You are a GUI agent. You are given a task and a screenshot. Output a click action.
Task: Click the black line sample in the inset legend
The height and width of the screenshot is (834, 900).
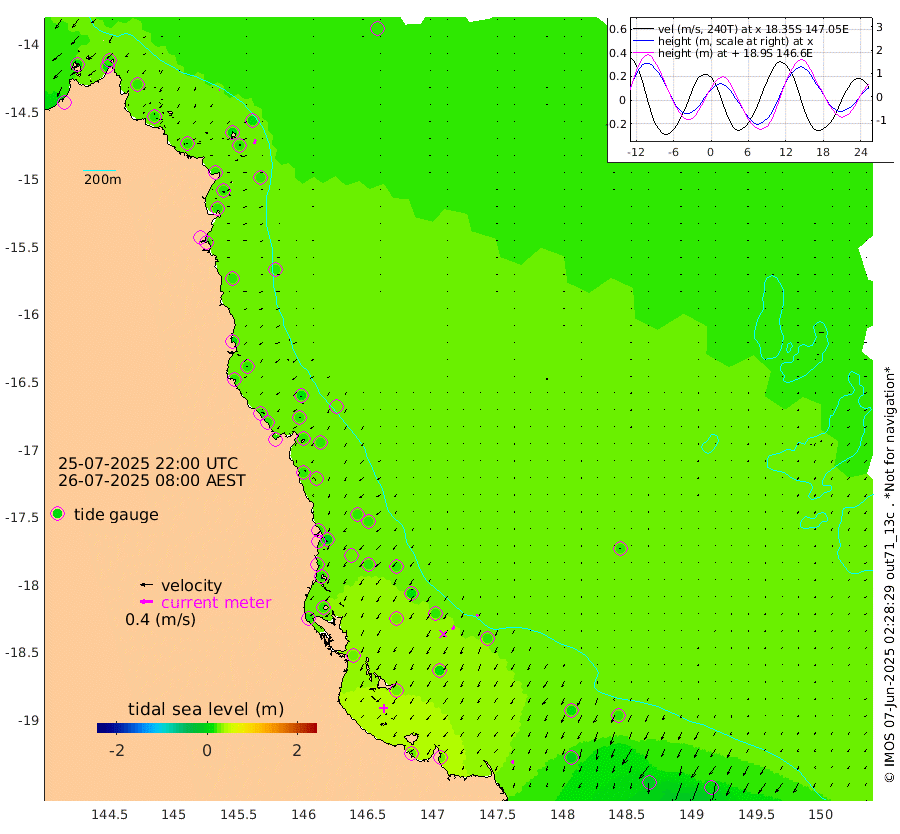point(643,29)
